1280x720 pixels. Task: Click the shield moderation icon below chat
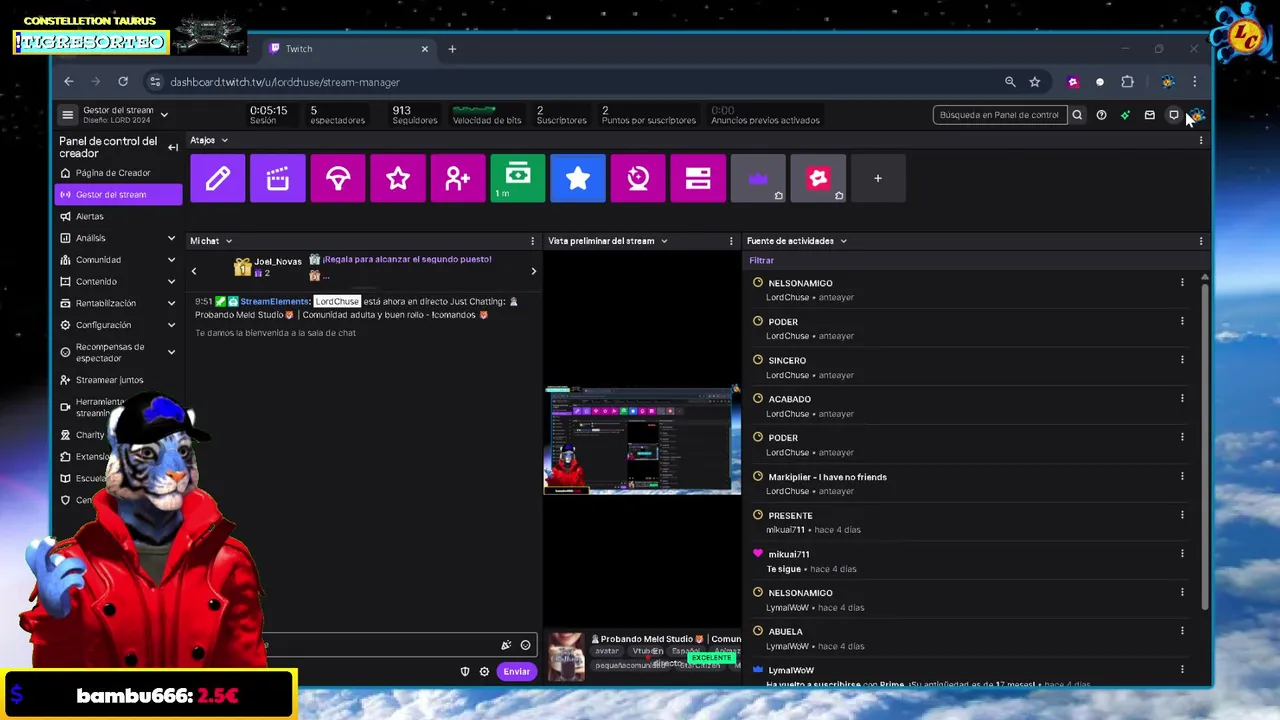[x=465, y=671]
